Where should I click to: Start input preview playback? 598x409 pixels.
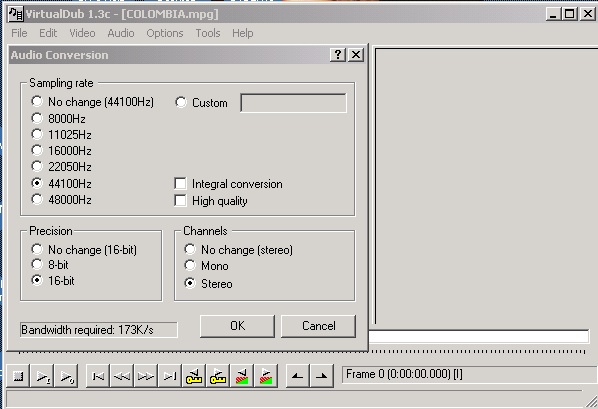click(x=42, y=377)
